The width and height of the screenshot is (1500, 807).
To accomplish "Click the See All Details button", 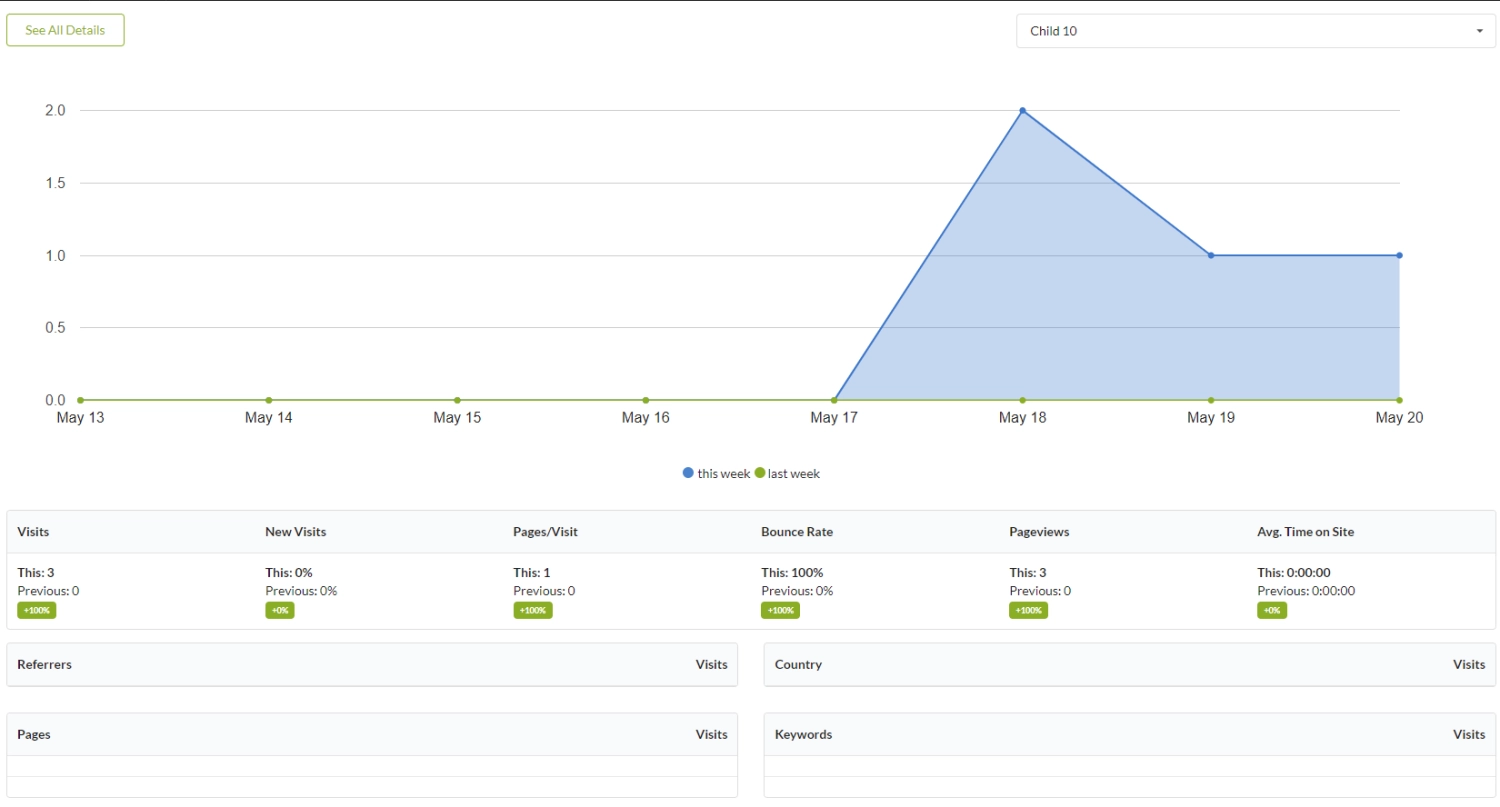I will pos(65,30).
